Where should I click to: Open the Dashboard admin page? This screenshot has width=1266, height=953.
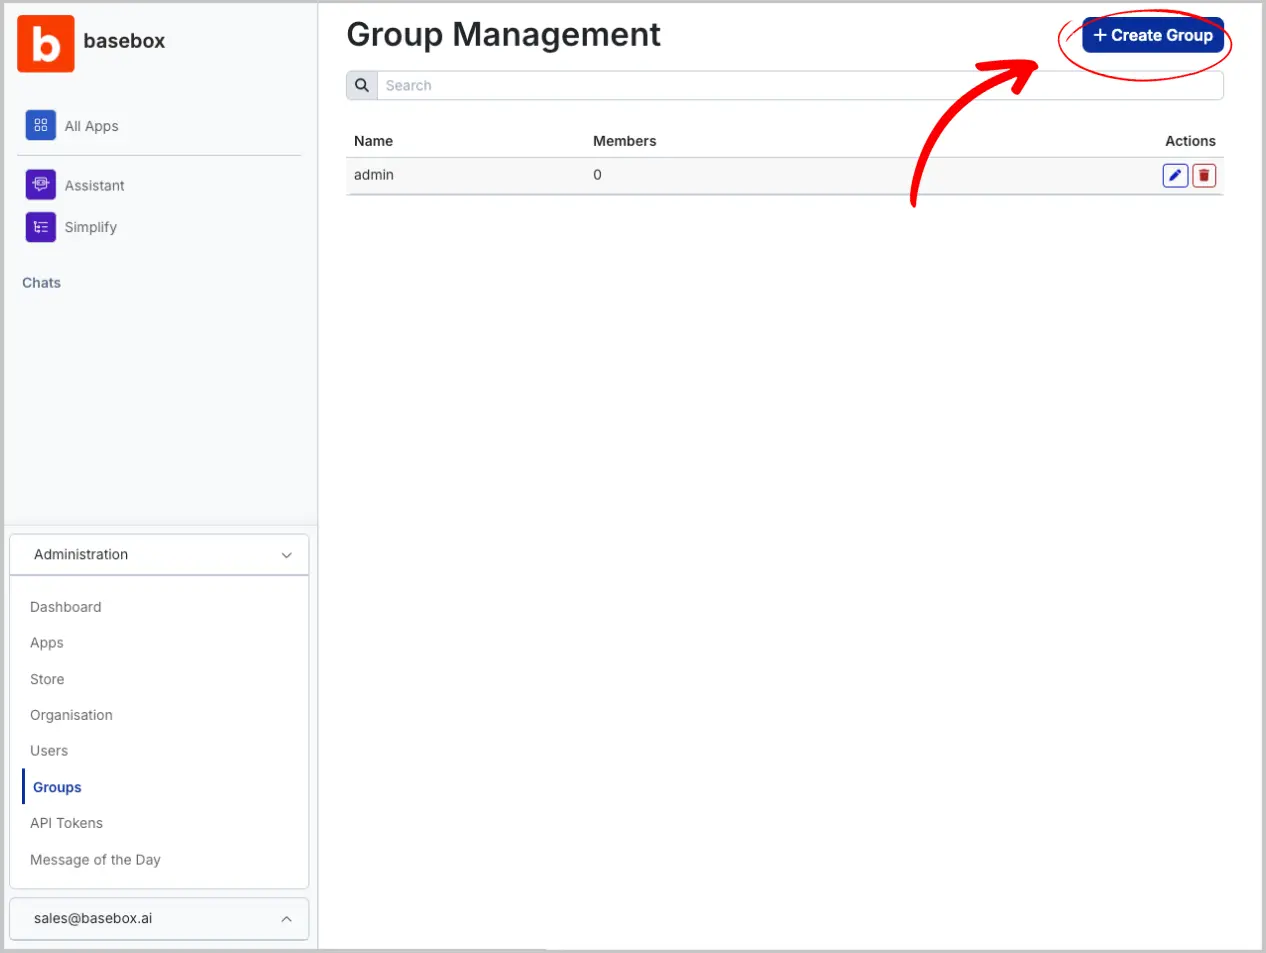(x=65, y=607)
